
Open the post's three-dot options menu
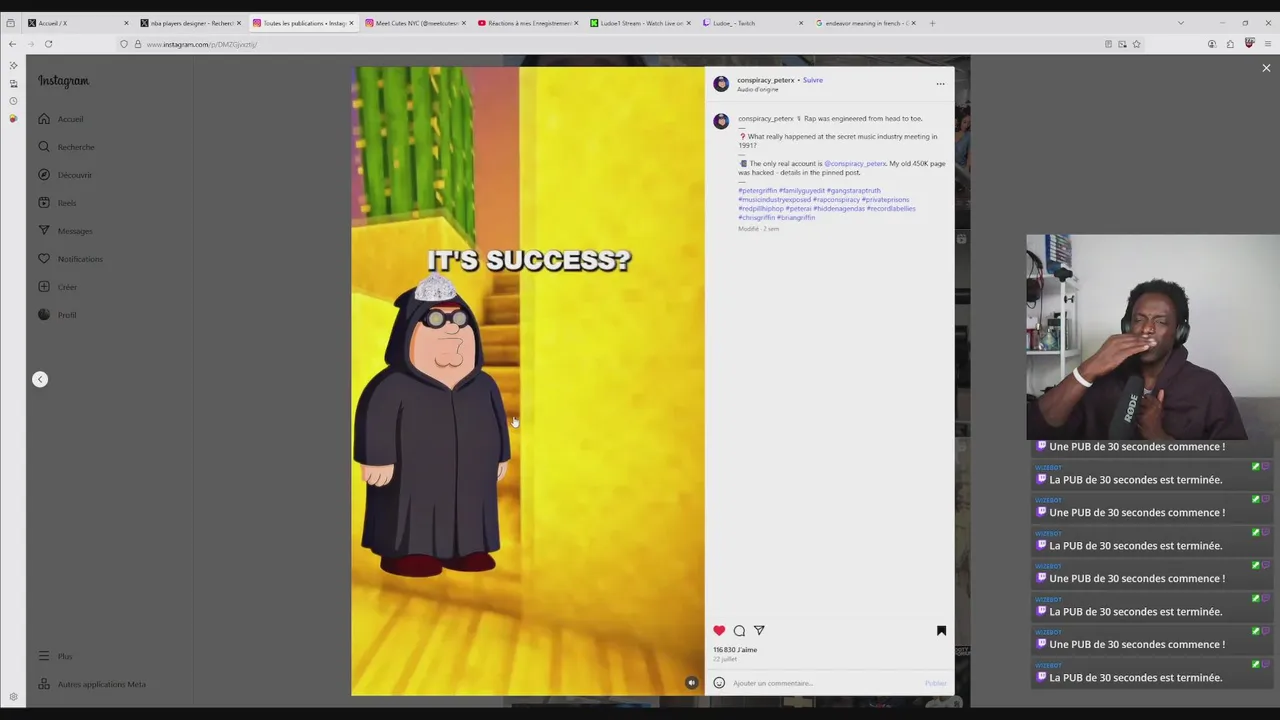tap(940, 84)
